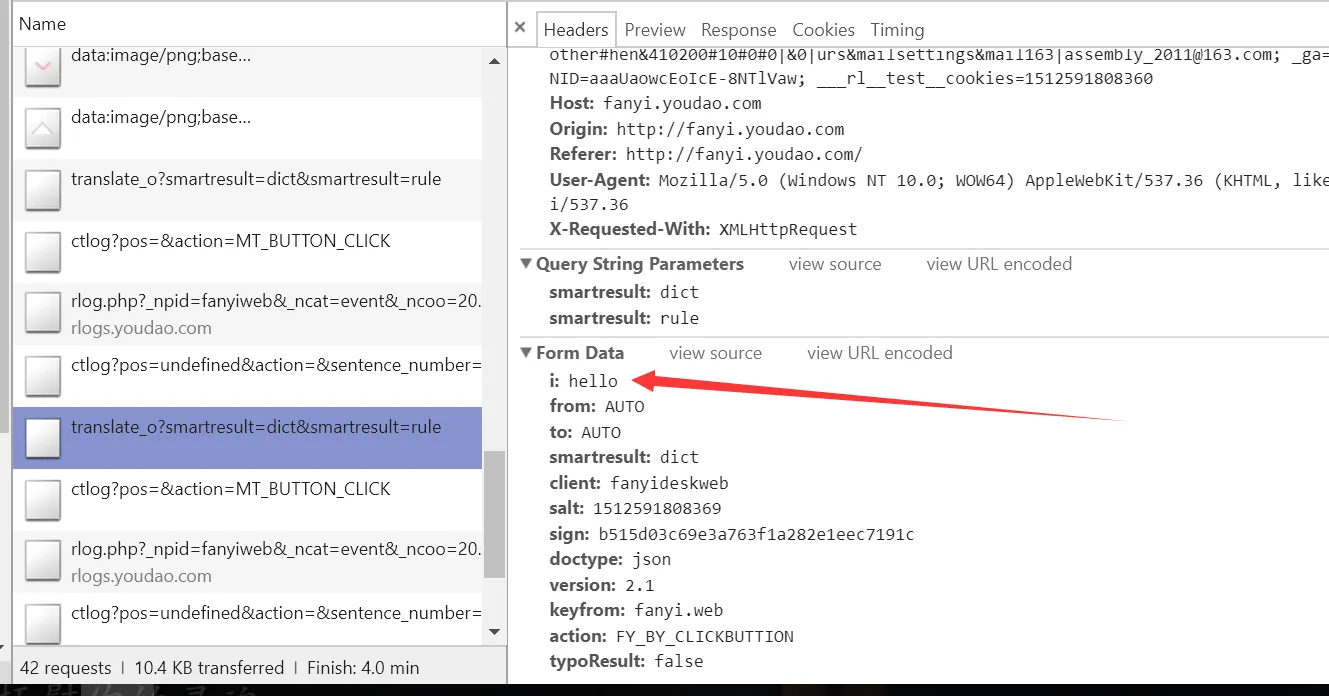Click icon of first ctlog MT_BUTTON_CLICK request
The width and height of the screenshot is (1329, 696).
pos(43,252)
